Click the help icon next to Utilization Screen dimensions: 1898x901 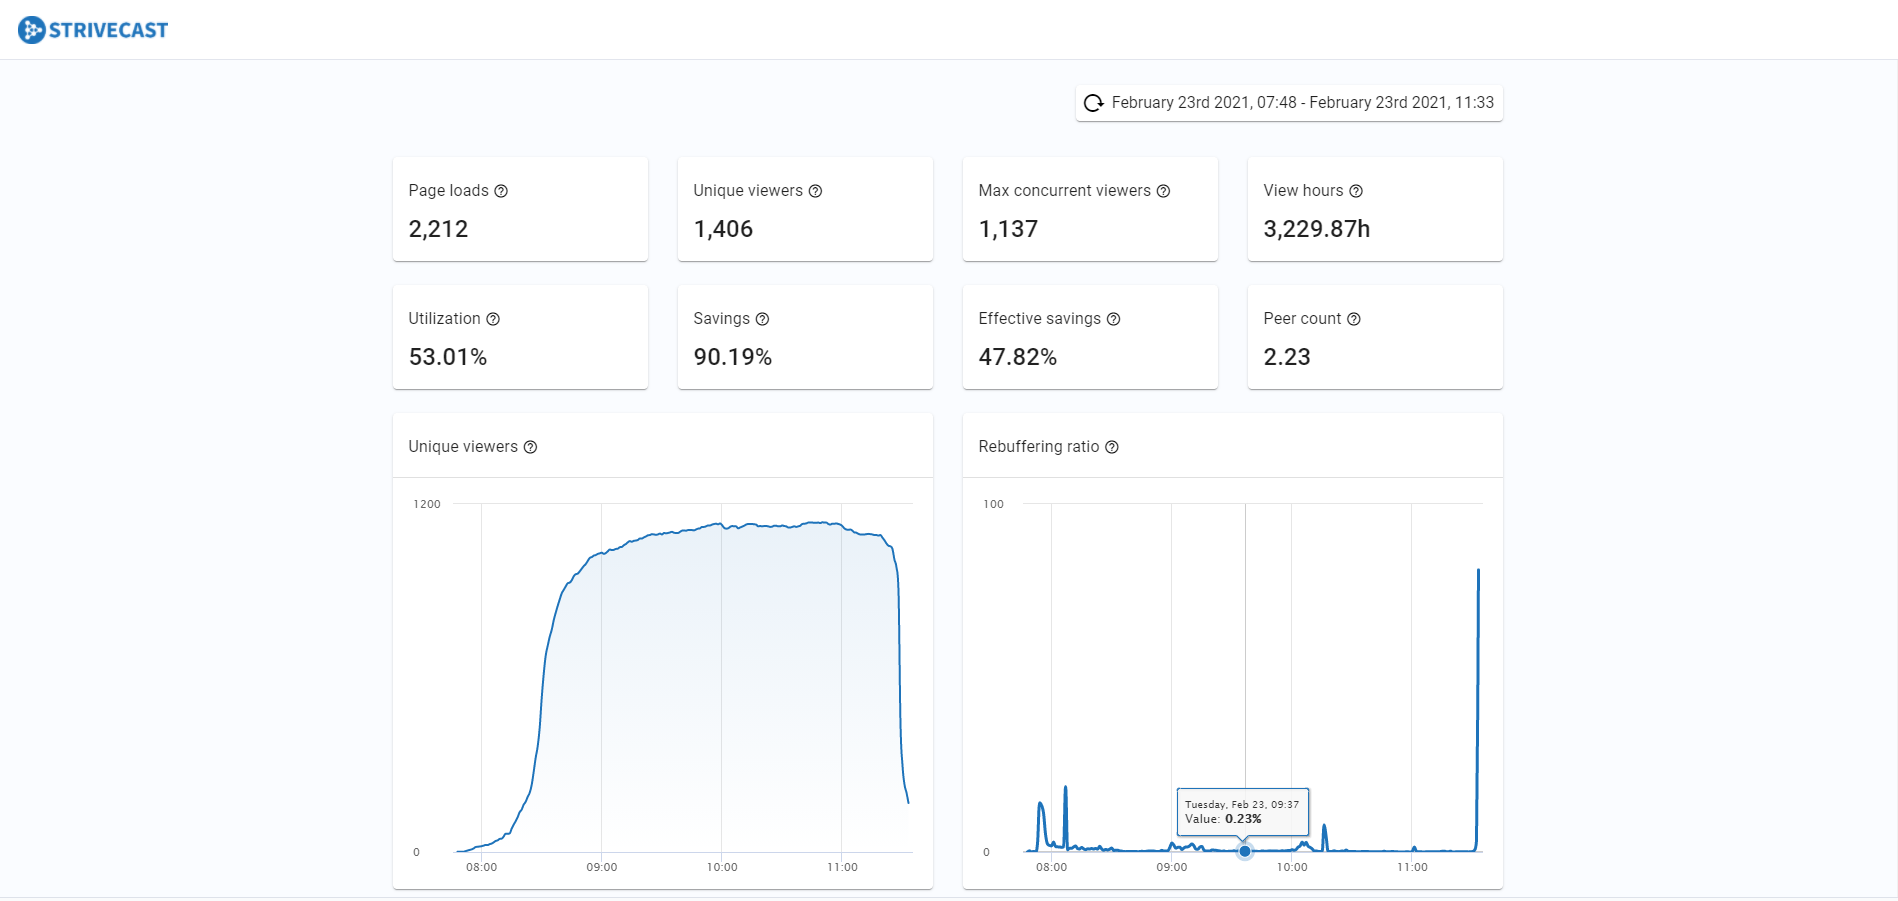coord(494,318)
